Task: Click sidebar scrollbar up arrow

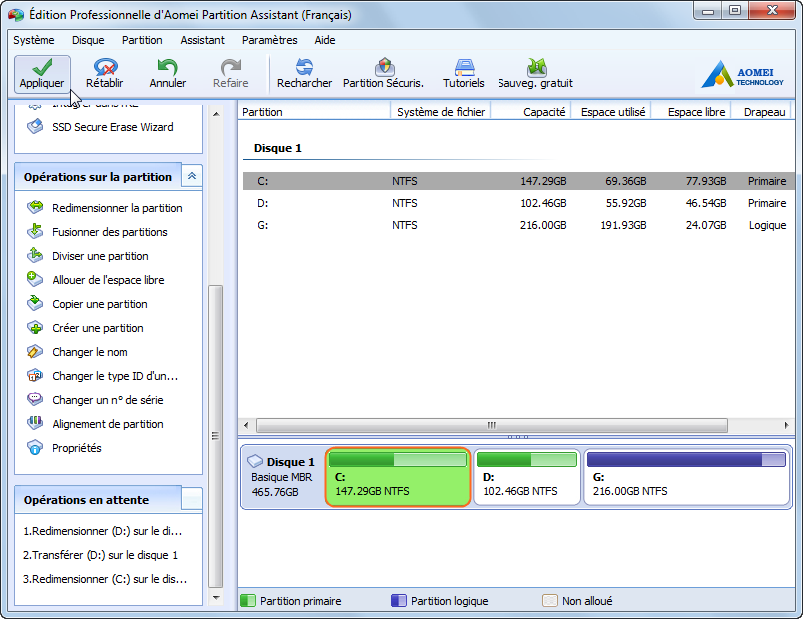Action: point(216,114)
